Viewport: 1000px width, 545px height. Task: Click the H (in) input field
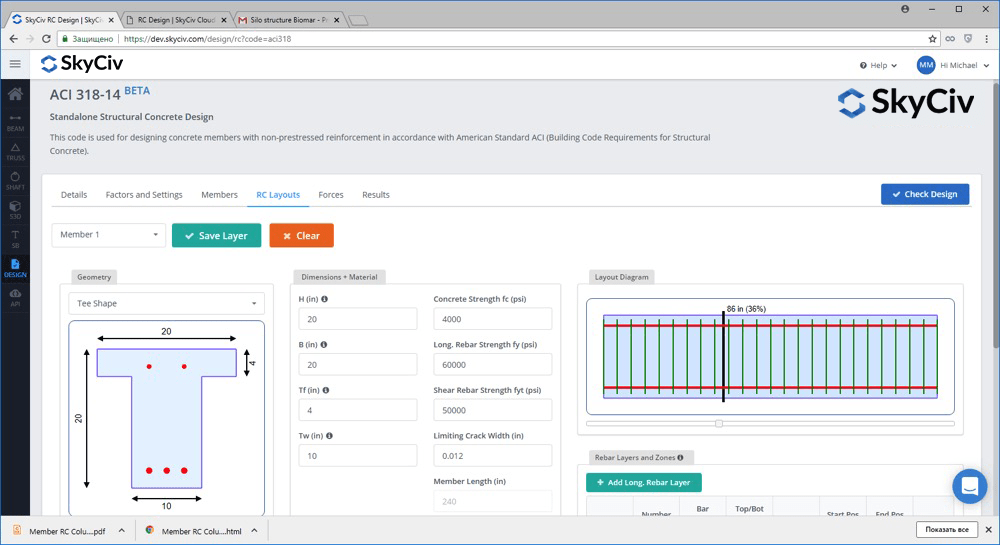[x=358, y=319]
